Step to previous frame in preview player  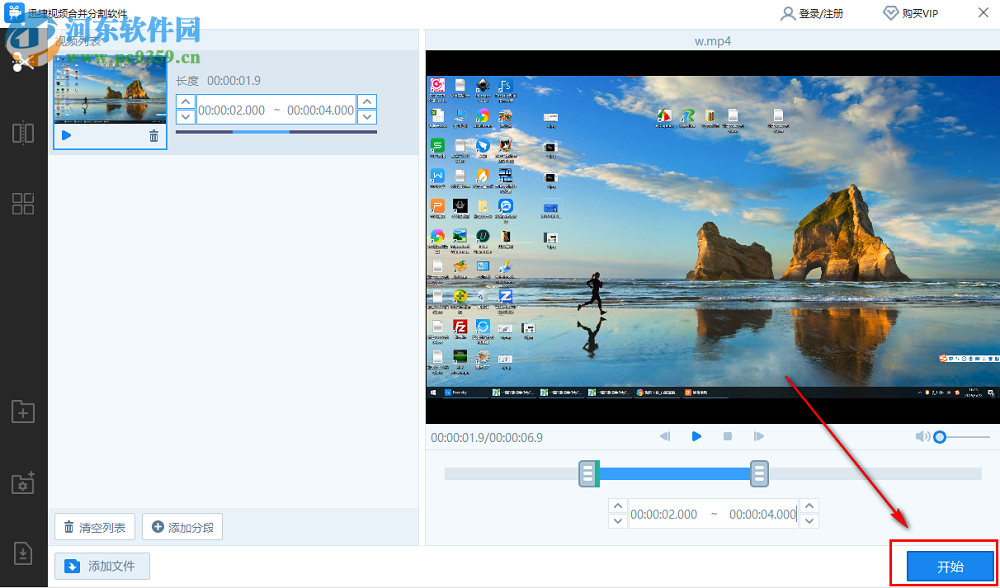point(665,436)
